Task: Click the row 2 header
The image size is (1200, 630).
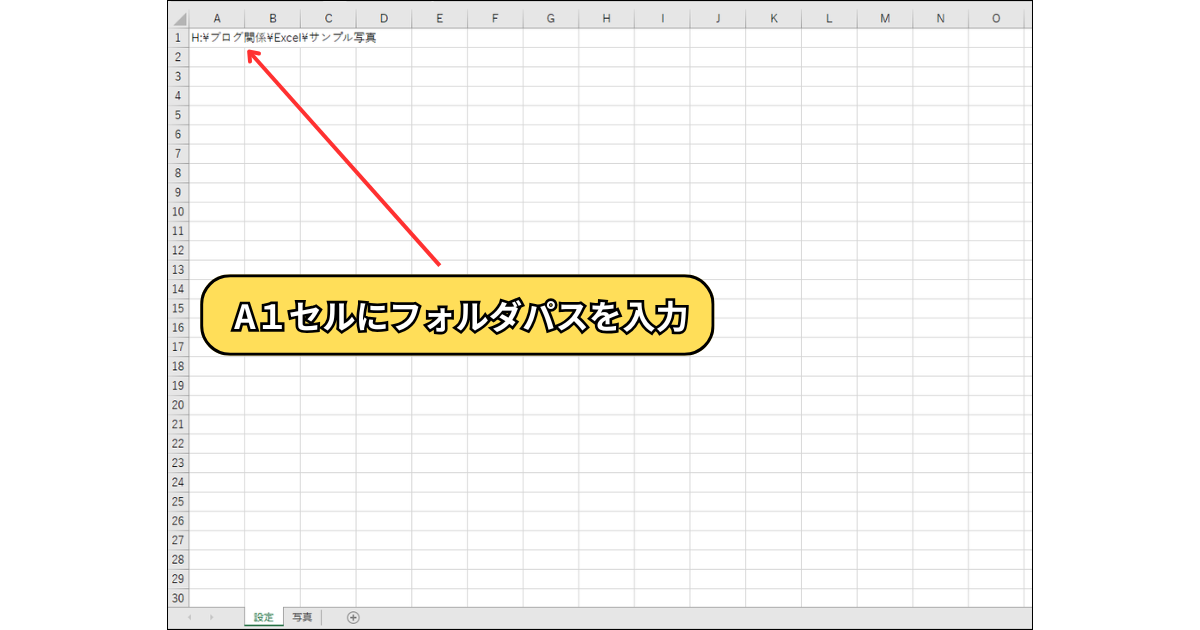Action: 178,57
